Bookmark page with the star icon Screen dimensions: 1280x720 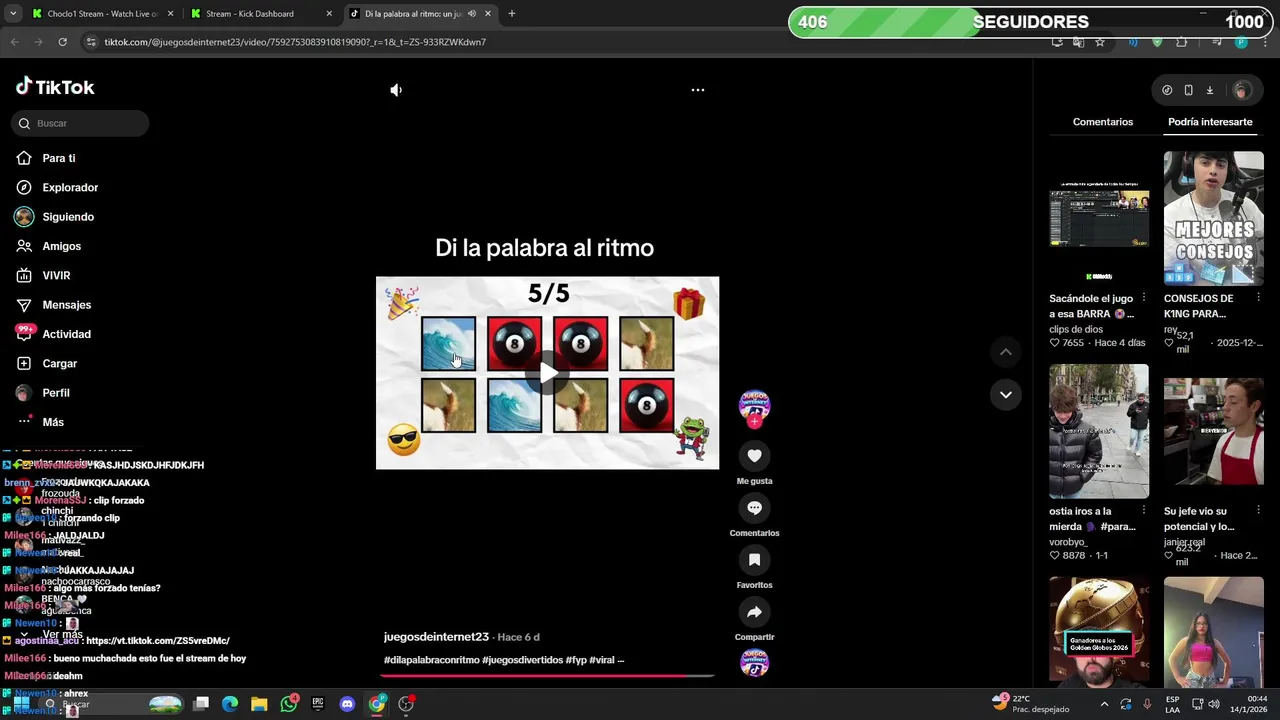(x=1100, y=42)
